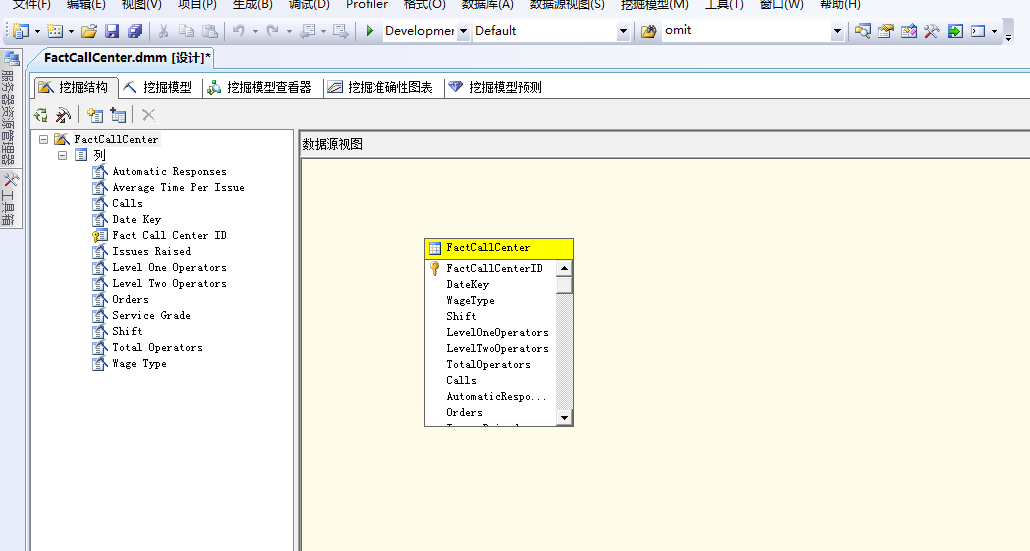Click the Add mining structure column icon
This screenshot has width=1030, height=551.
tap(95, 116)
